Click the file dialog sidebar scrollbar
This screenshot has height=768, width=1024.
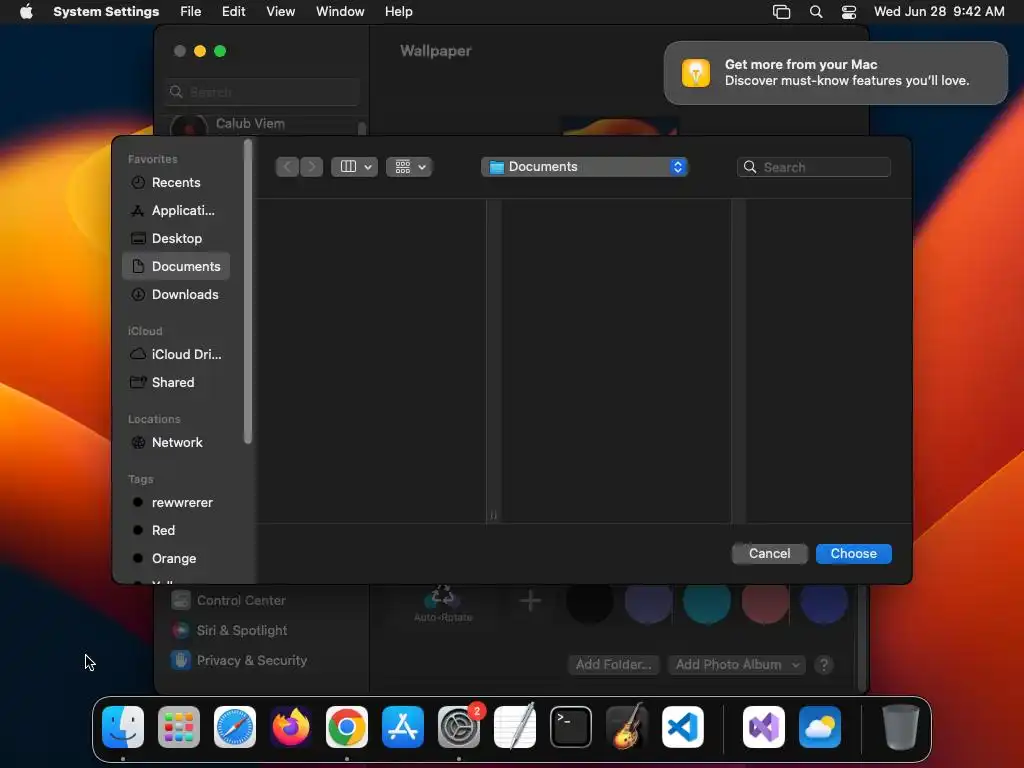(248, 293)
